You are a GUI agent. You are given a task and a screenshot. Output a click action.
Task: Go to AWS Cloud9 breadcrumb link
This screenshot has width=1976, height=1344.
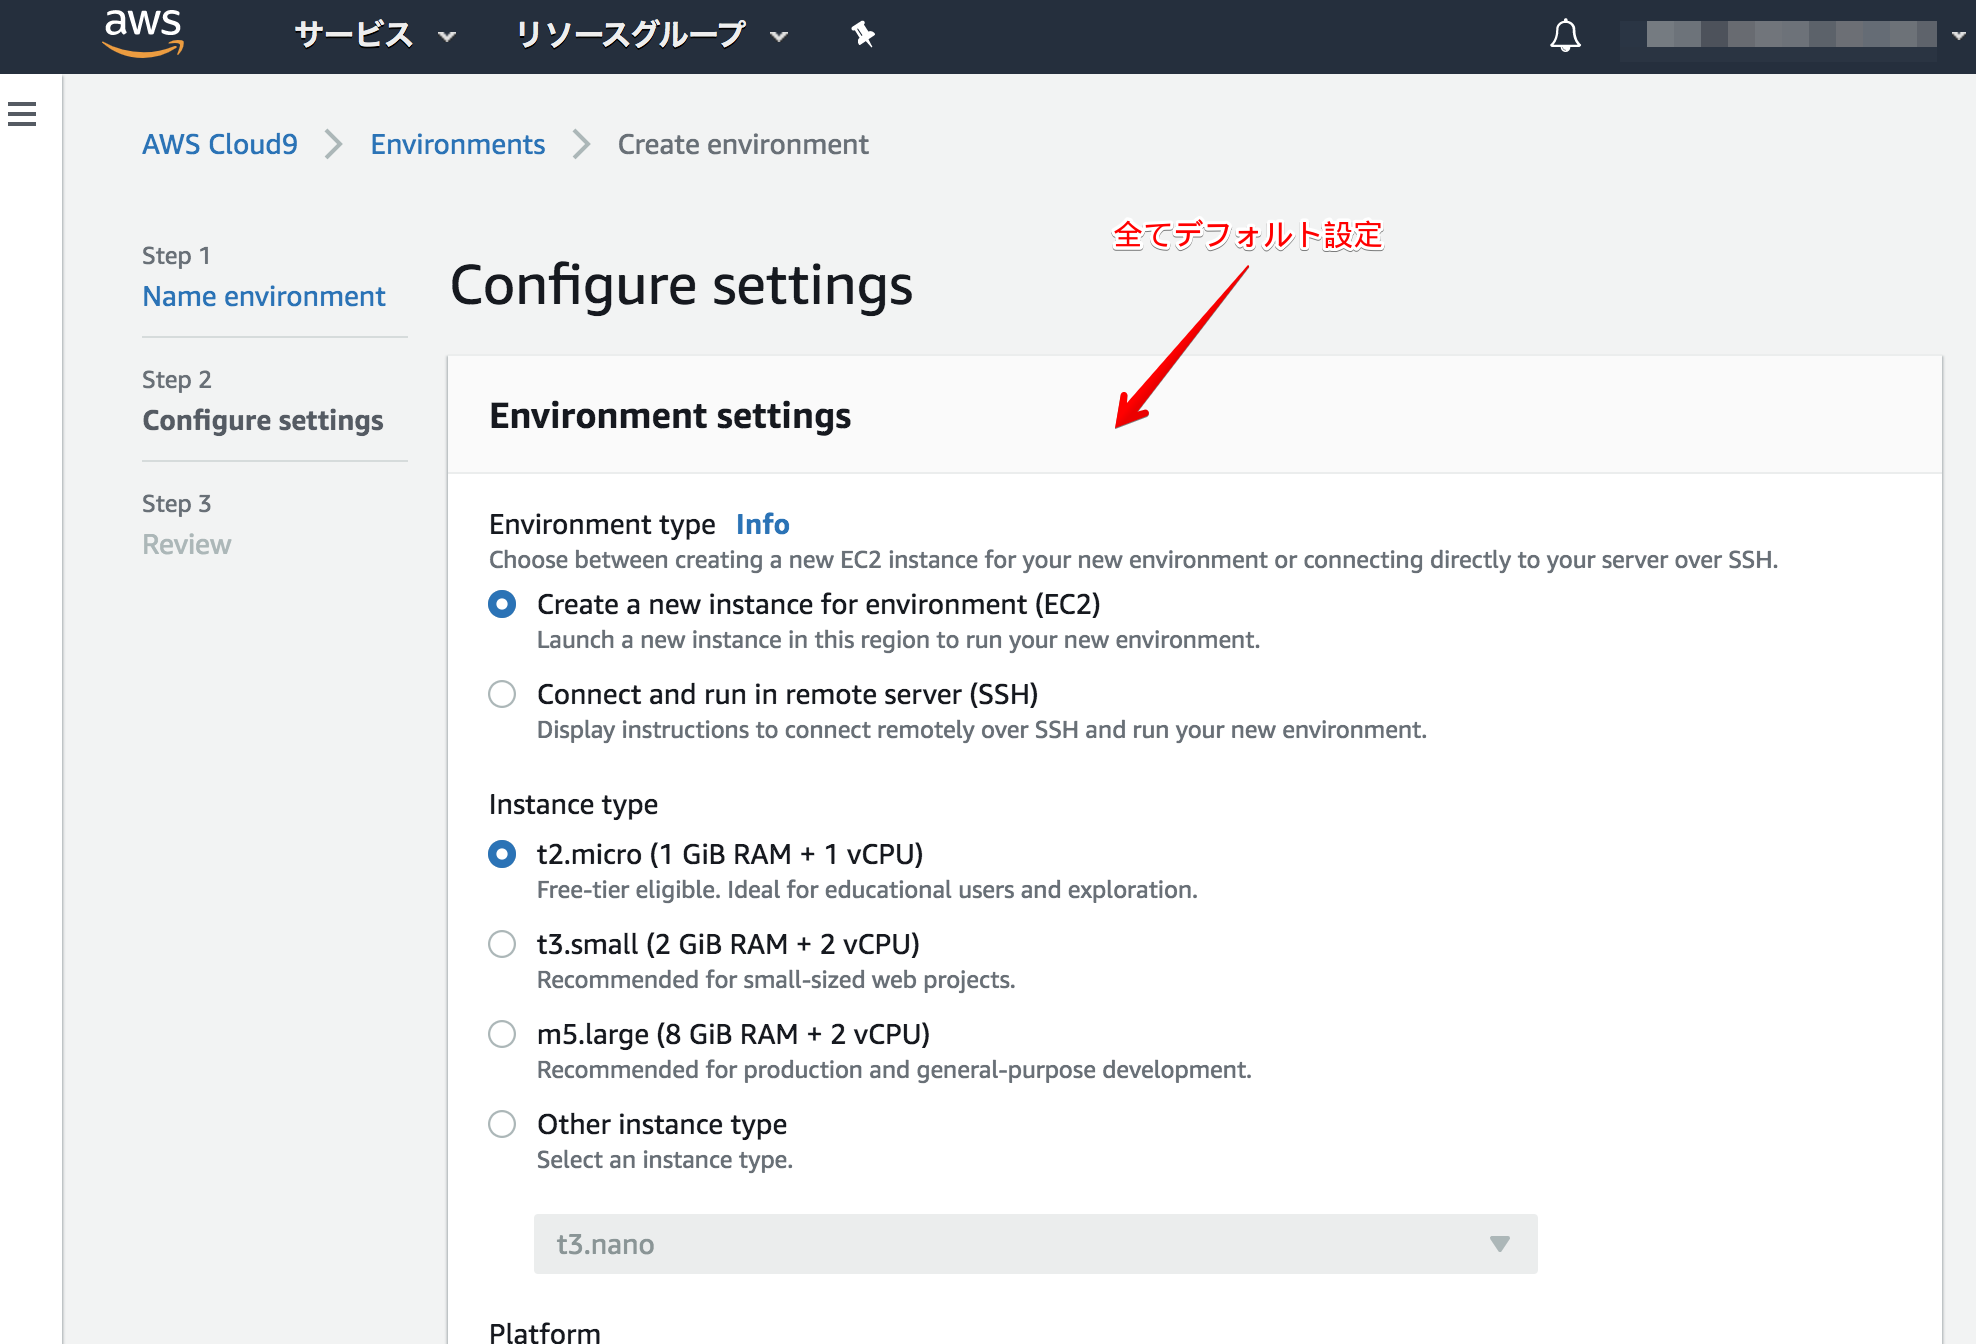(x=220, y=144)
